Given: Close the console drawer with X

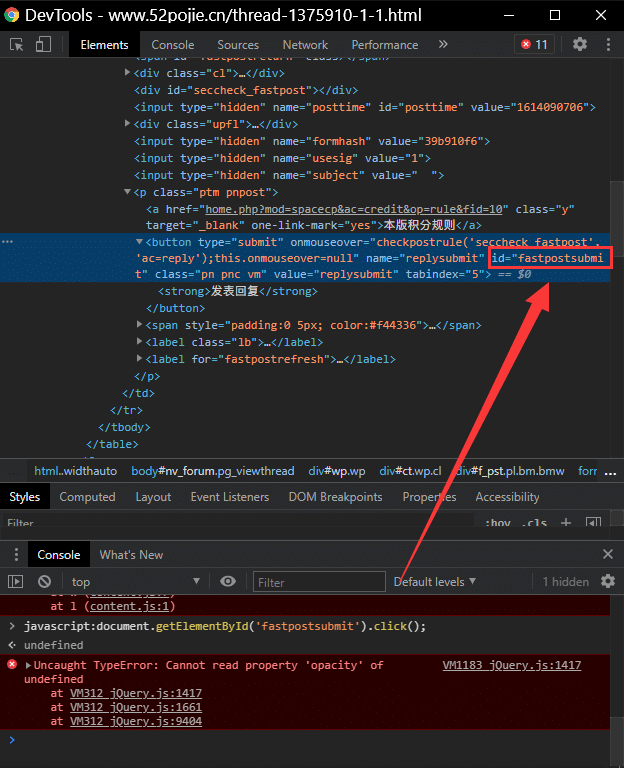Looking at the screenshot, I should (607, 554).
